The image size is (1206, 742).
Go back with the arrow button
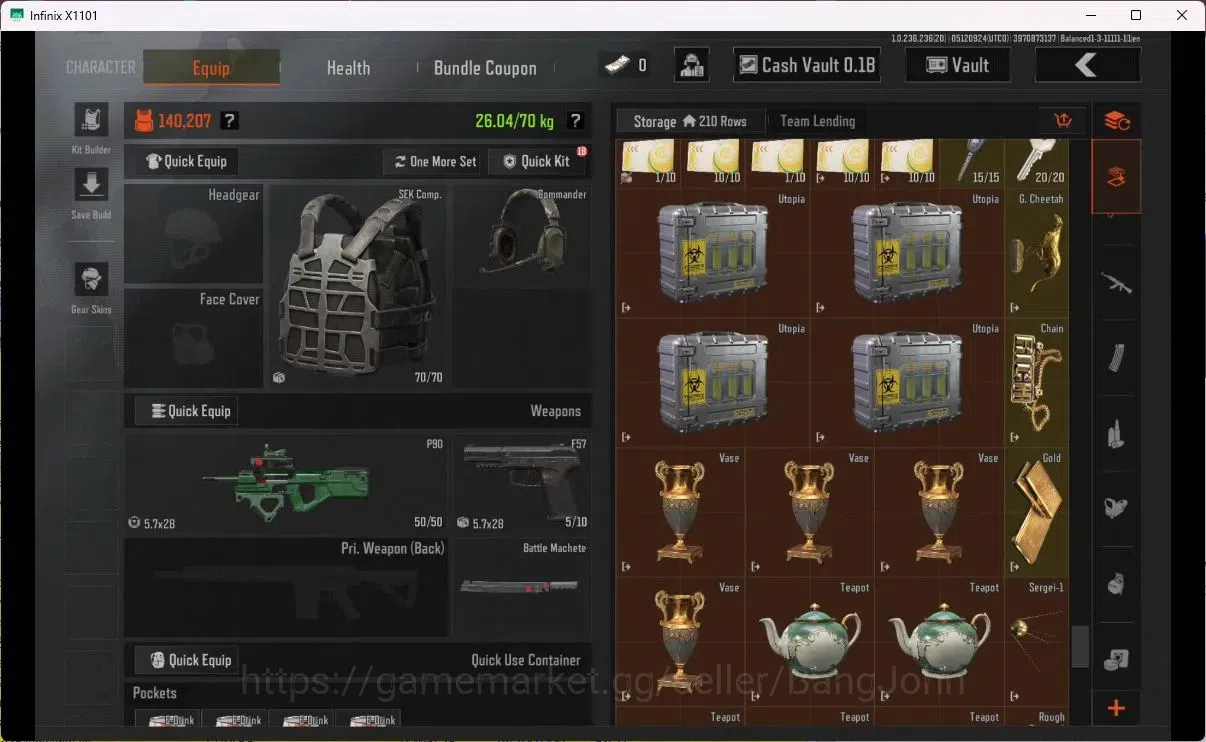tap(1087, 65)
